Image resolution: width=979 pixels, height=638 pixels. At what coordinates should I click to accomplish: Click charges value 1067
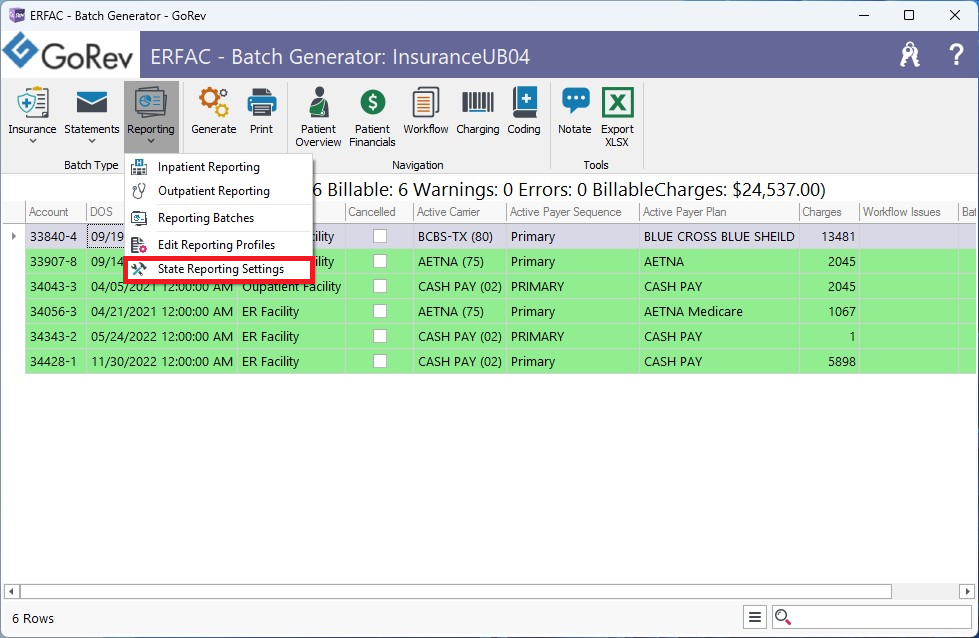click(x=829, y=311)
